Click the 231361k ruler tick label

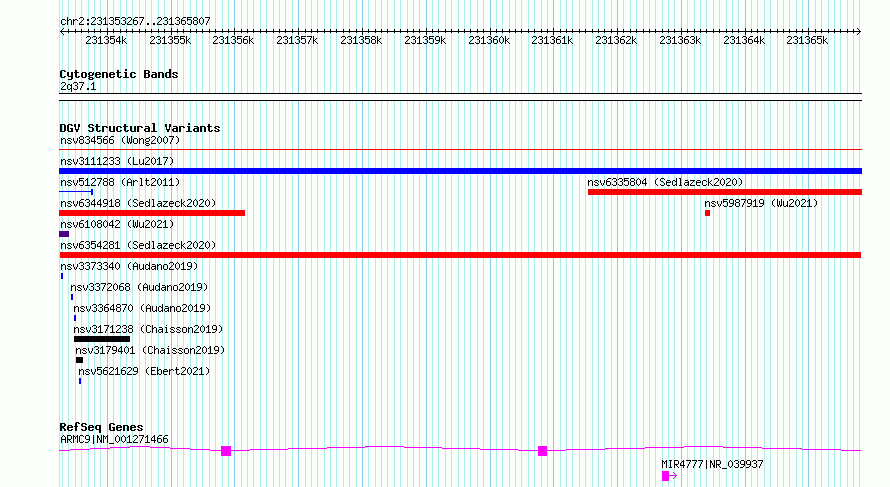coord(552,41)
